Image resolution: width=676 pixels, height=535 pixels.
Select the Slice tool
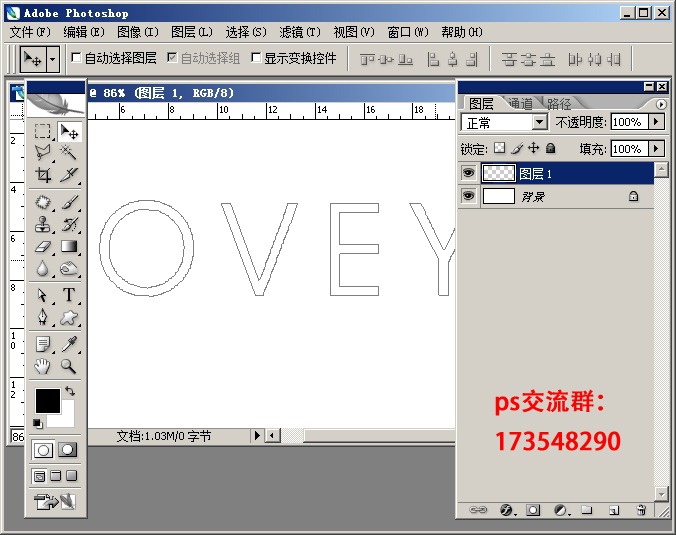pos(69,175)
